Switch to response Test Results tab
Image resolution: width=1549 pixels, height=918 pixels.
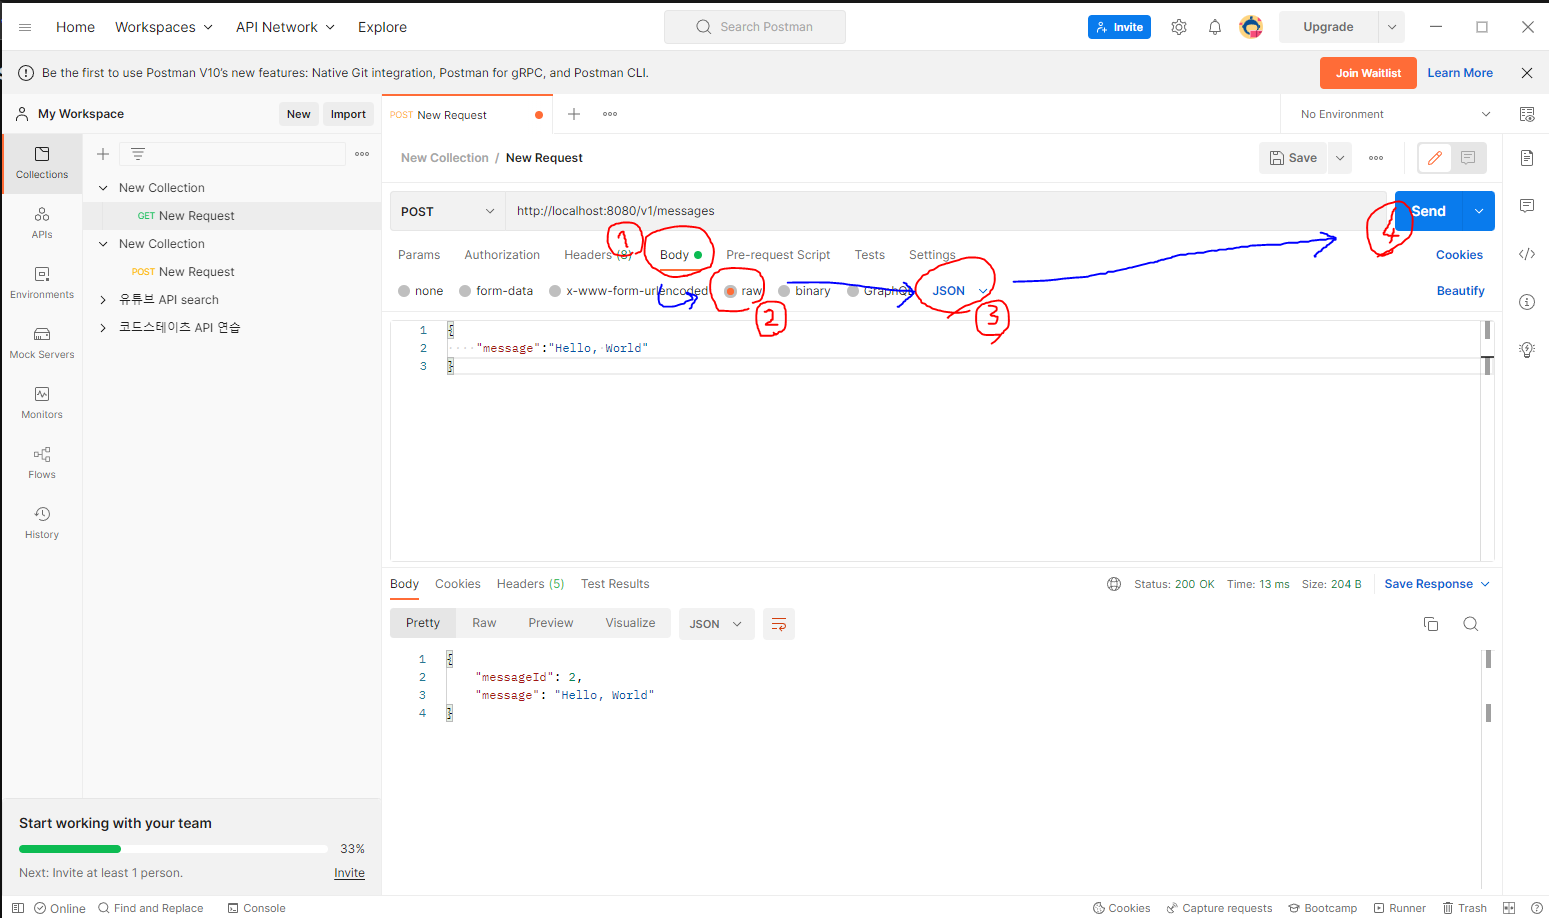coord(615,584)
